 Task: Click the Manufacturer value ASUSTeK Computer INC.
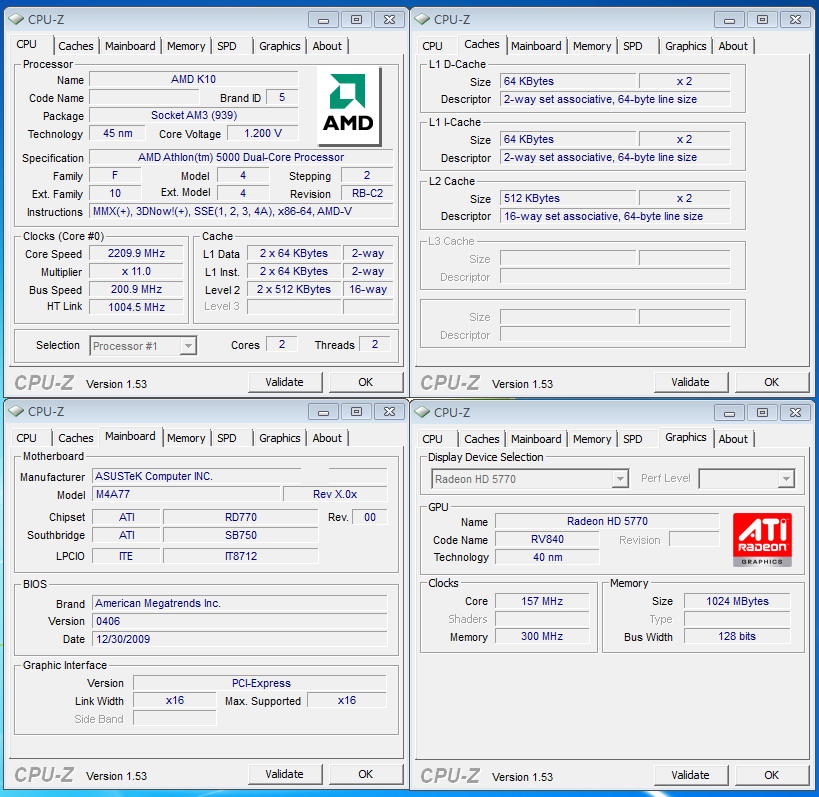coord(240,476)
